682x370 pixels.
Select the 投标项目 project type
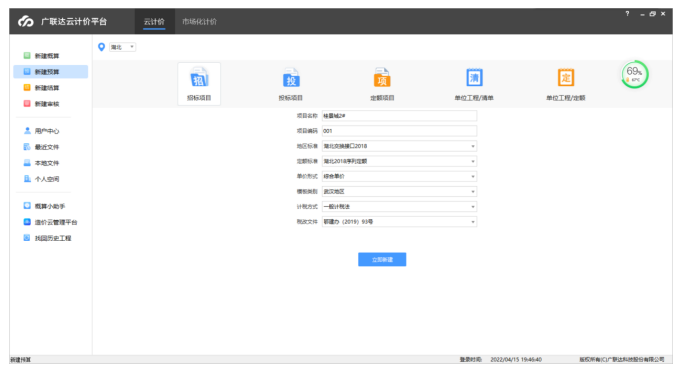[x=291, y=84]
